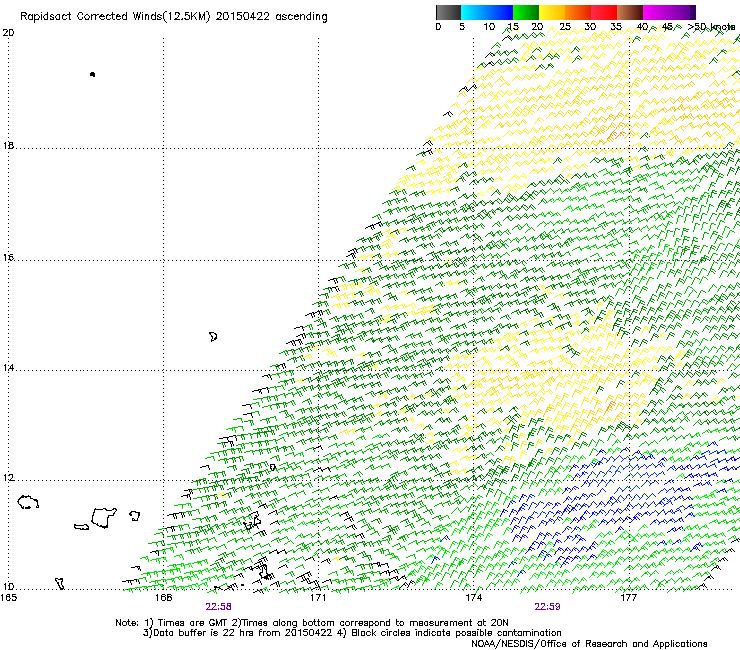The image size is (740, 650).
Task: Click the purple '22:58' time marker
Action: tap(218, 606)
